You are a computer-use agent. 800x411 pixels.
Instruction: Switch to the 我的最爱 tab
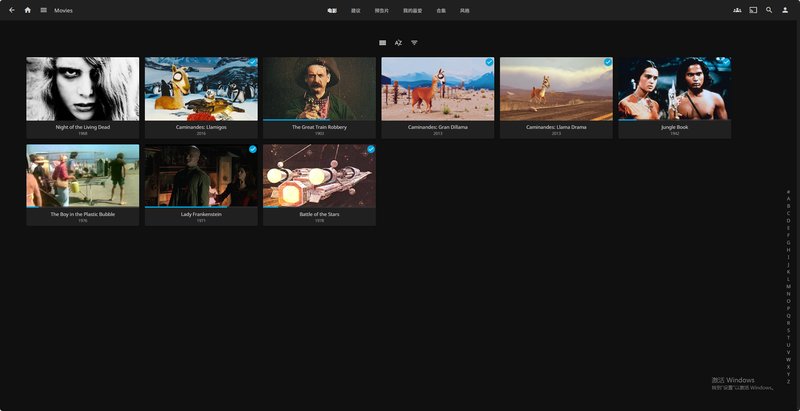coord(412,11)
